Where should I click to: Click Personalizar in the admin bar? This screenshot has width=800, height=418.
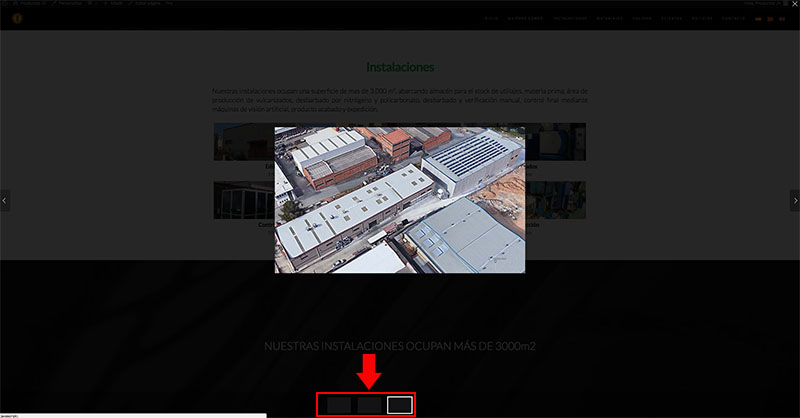(x=67, y=3)
